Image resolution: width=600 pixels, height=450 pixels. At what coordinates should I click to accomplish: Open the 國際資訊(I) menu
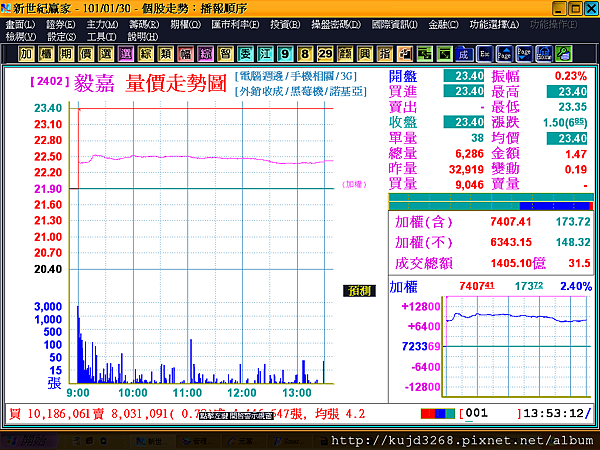(x=395, y=25)
